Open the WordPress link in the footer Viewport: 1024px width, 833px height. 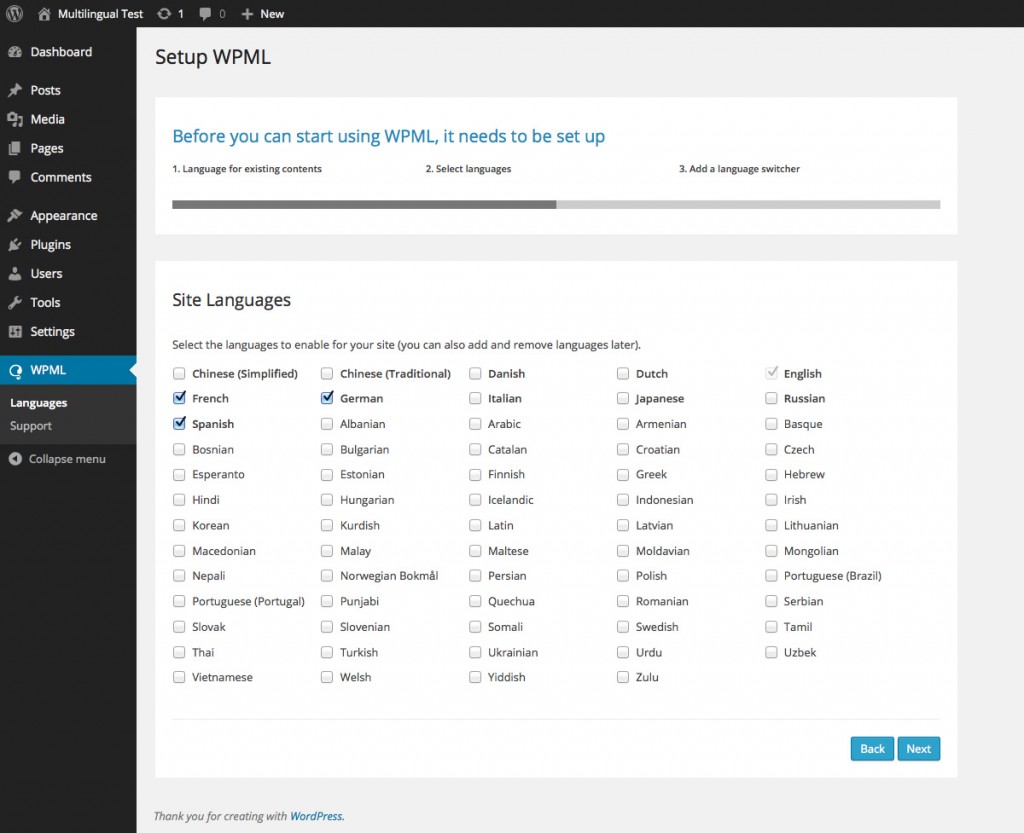click(x=316, y=815)
